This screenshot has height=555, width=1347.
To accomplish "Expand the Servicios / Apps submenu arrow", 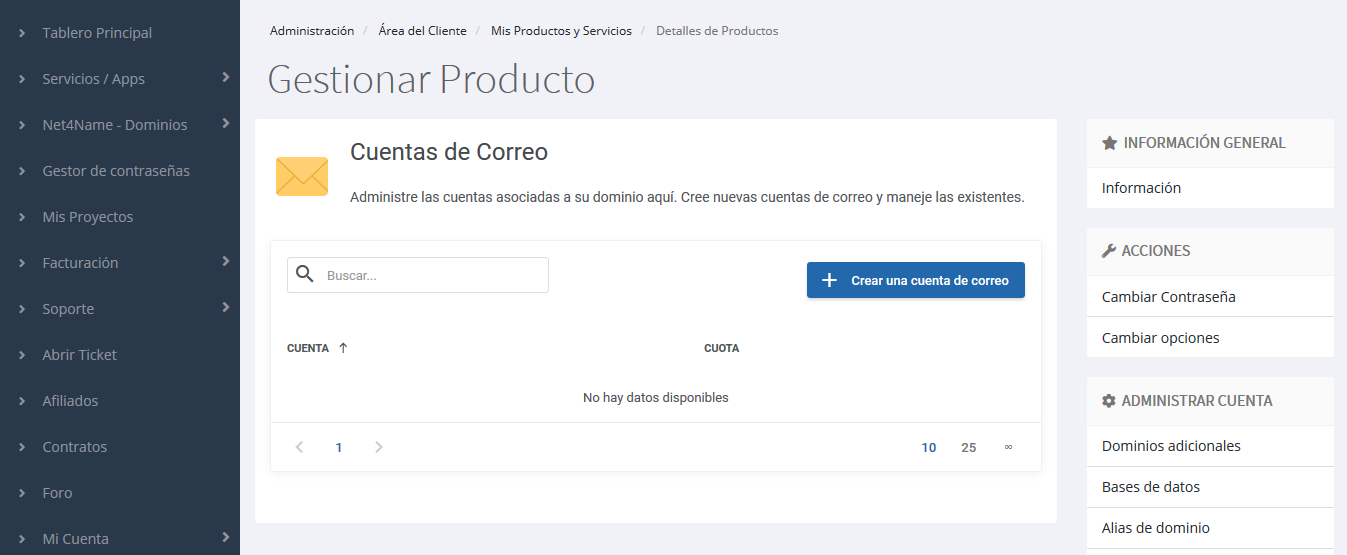I will (226, 77).
